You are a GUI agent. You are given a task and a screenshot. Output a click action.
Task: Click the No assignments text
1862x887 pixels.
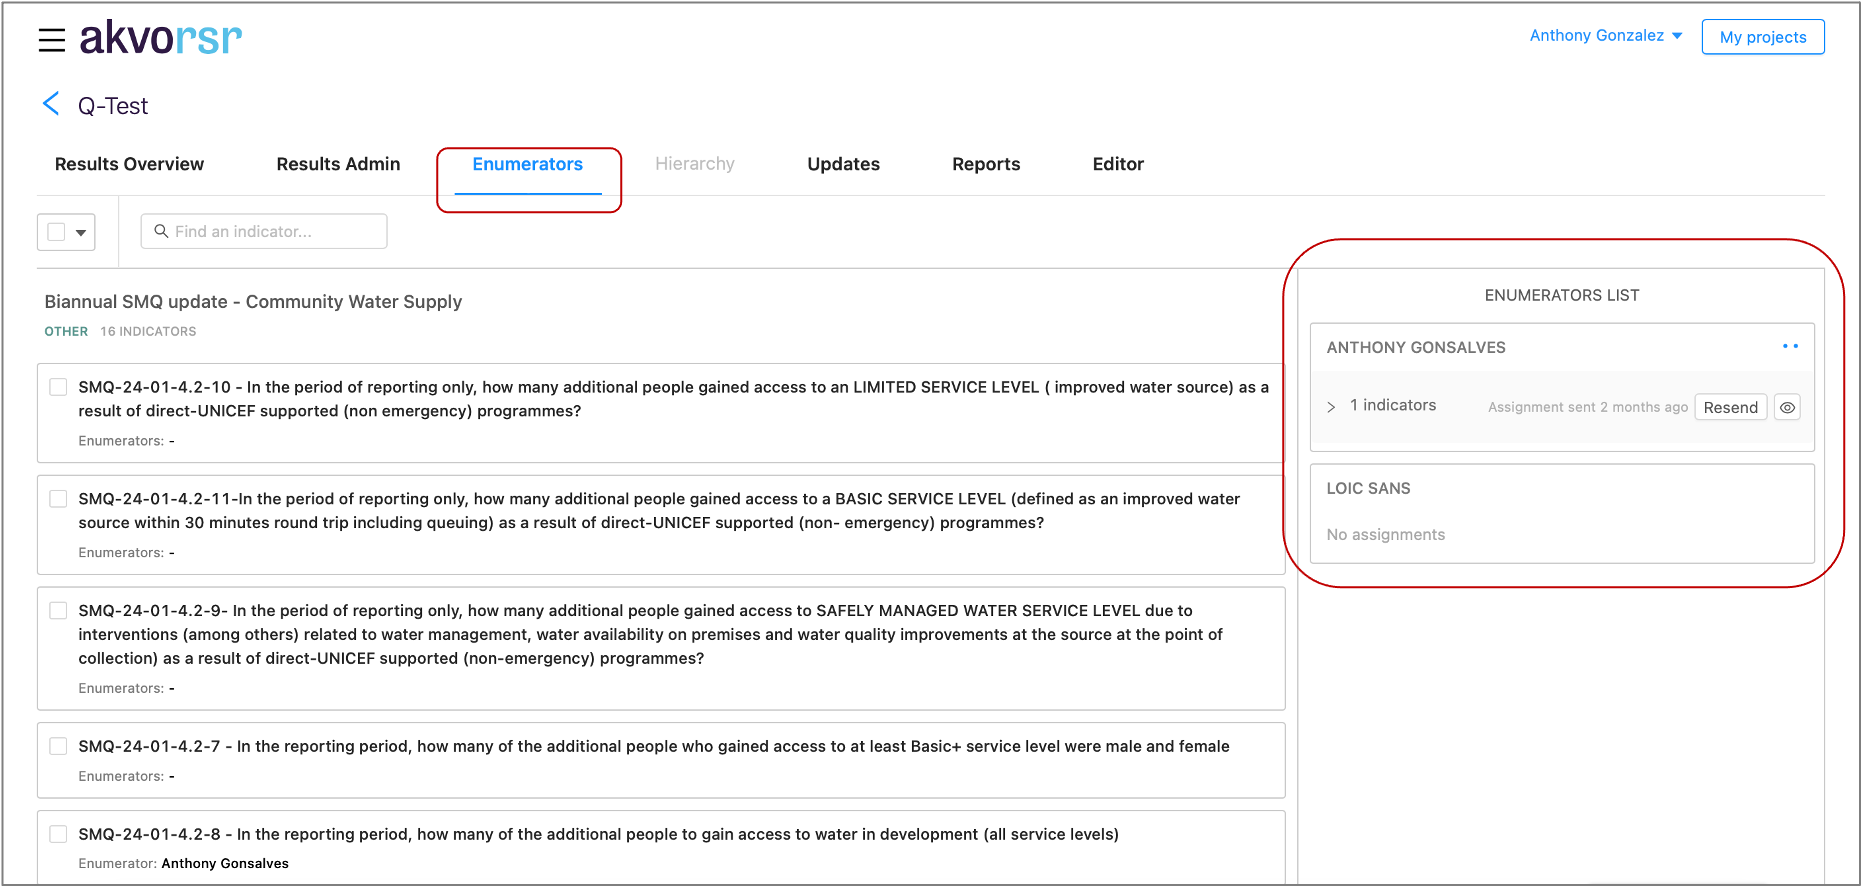click(1386, 535)
